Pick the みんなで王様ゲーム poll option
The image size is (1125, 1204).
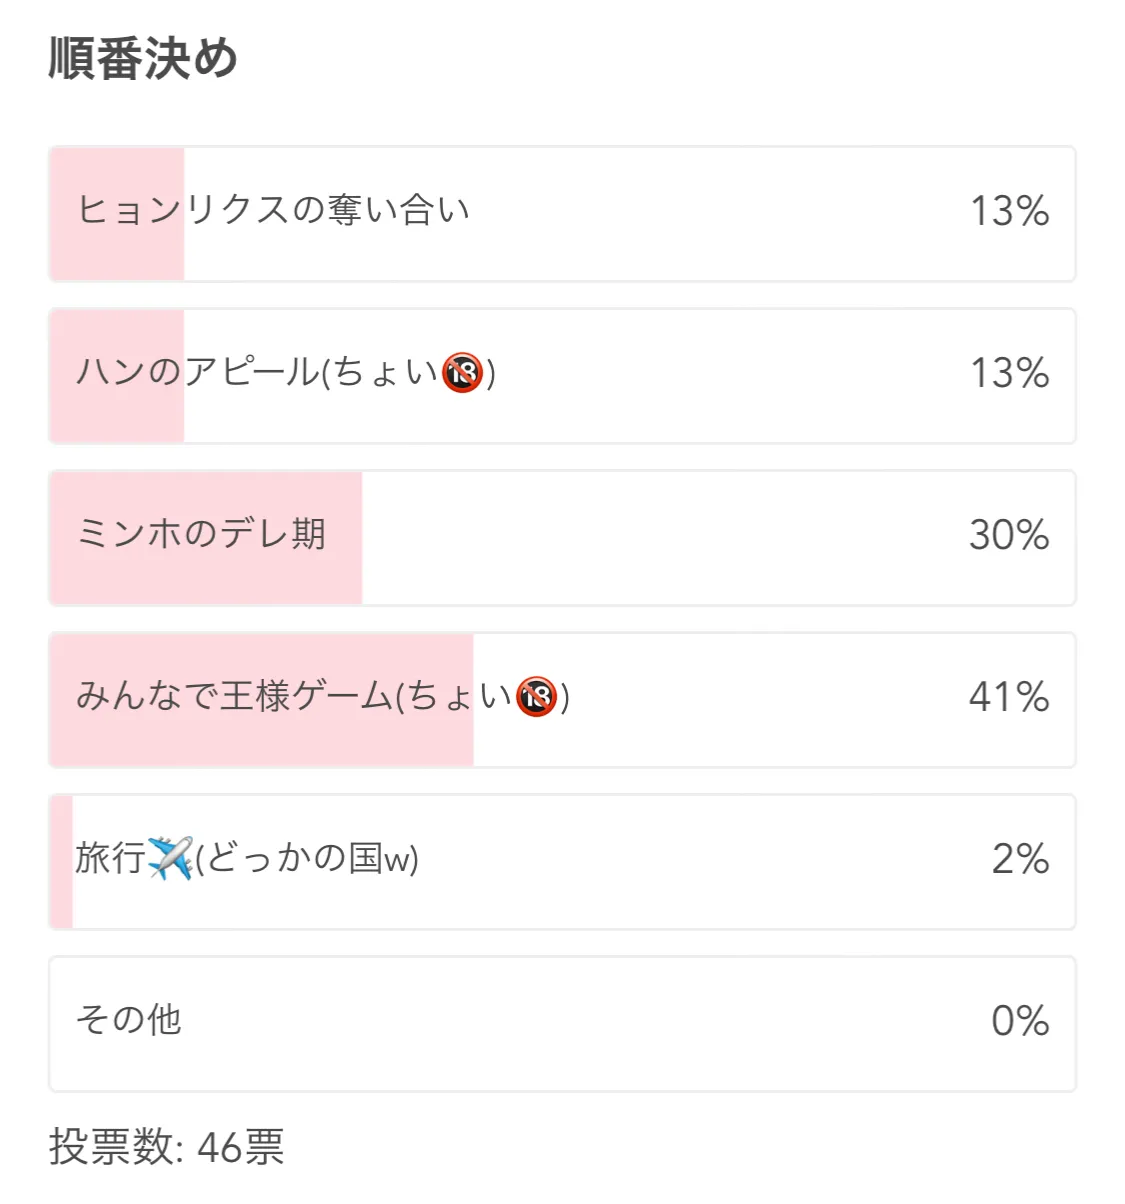[x=562, y=700]
